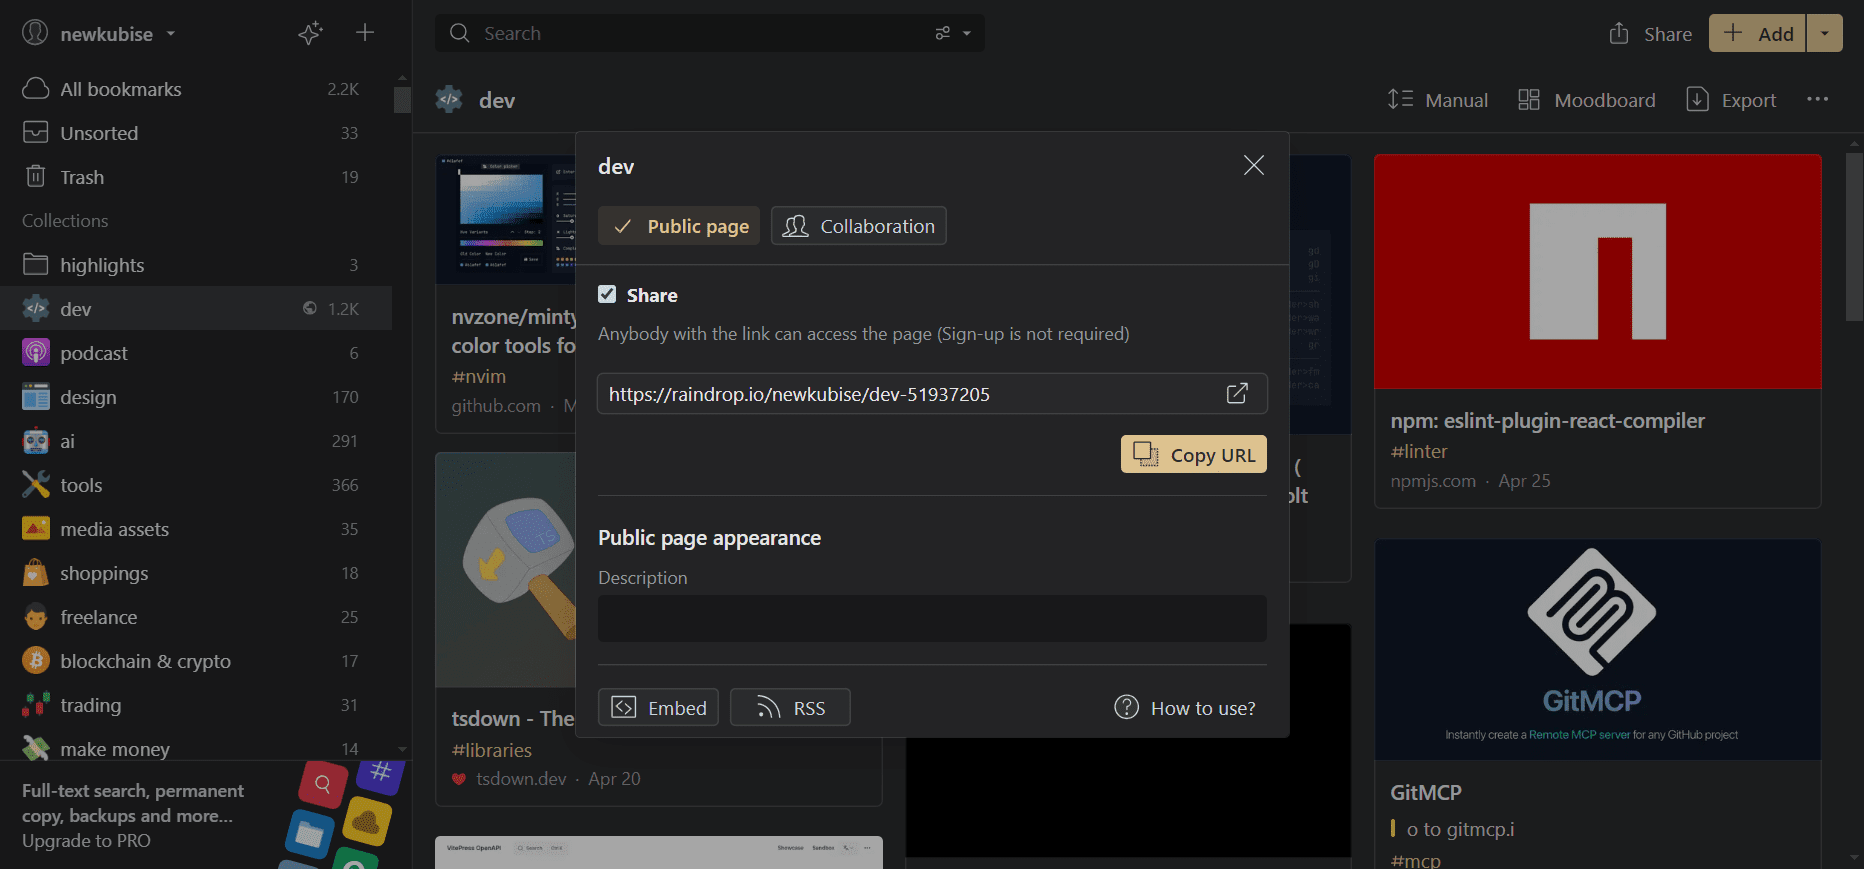The image size is (1864, 869).
Task: Open the npm eslint-plugin-react-compiler thumbnail
Action: 1598,272
